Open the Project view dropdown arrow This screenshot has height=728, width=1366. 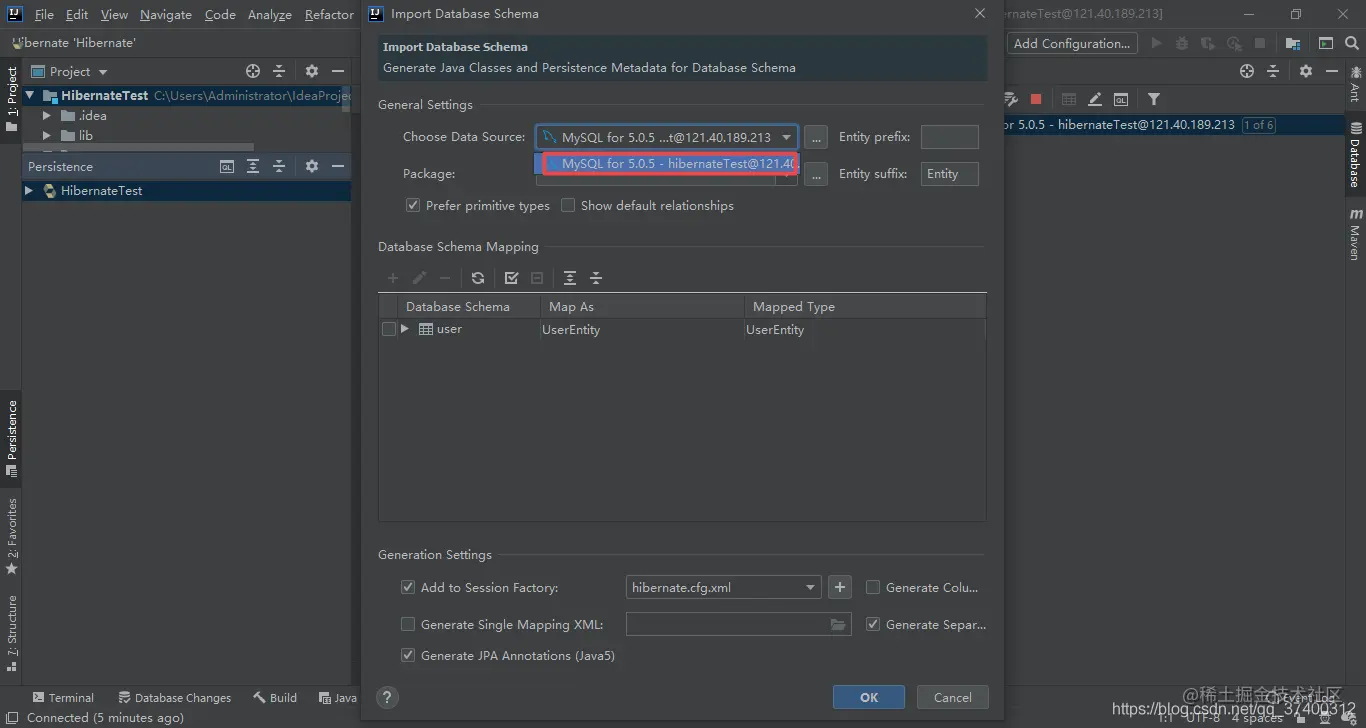point(103,72)
